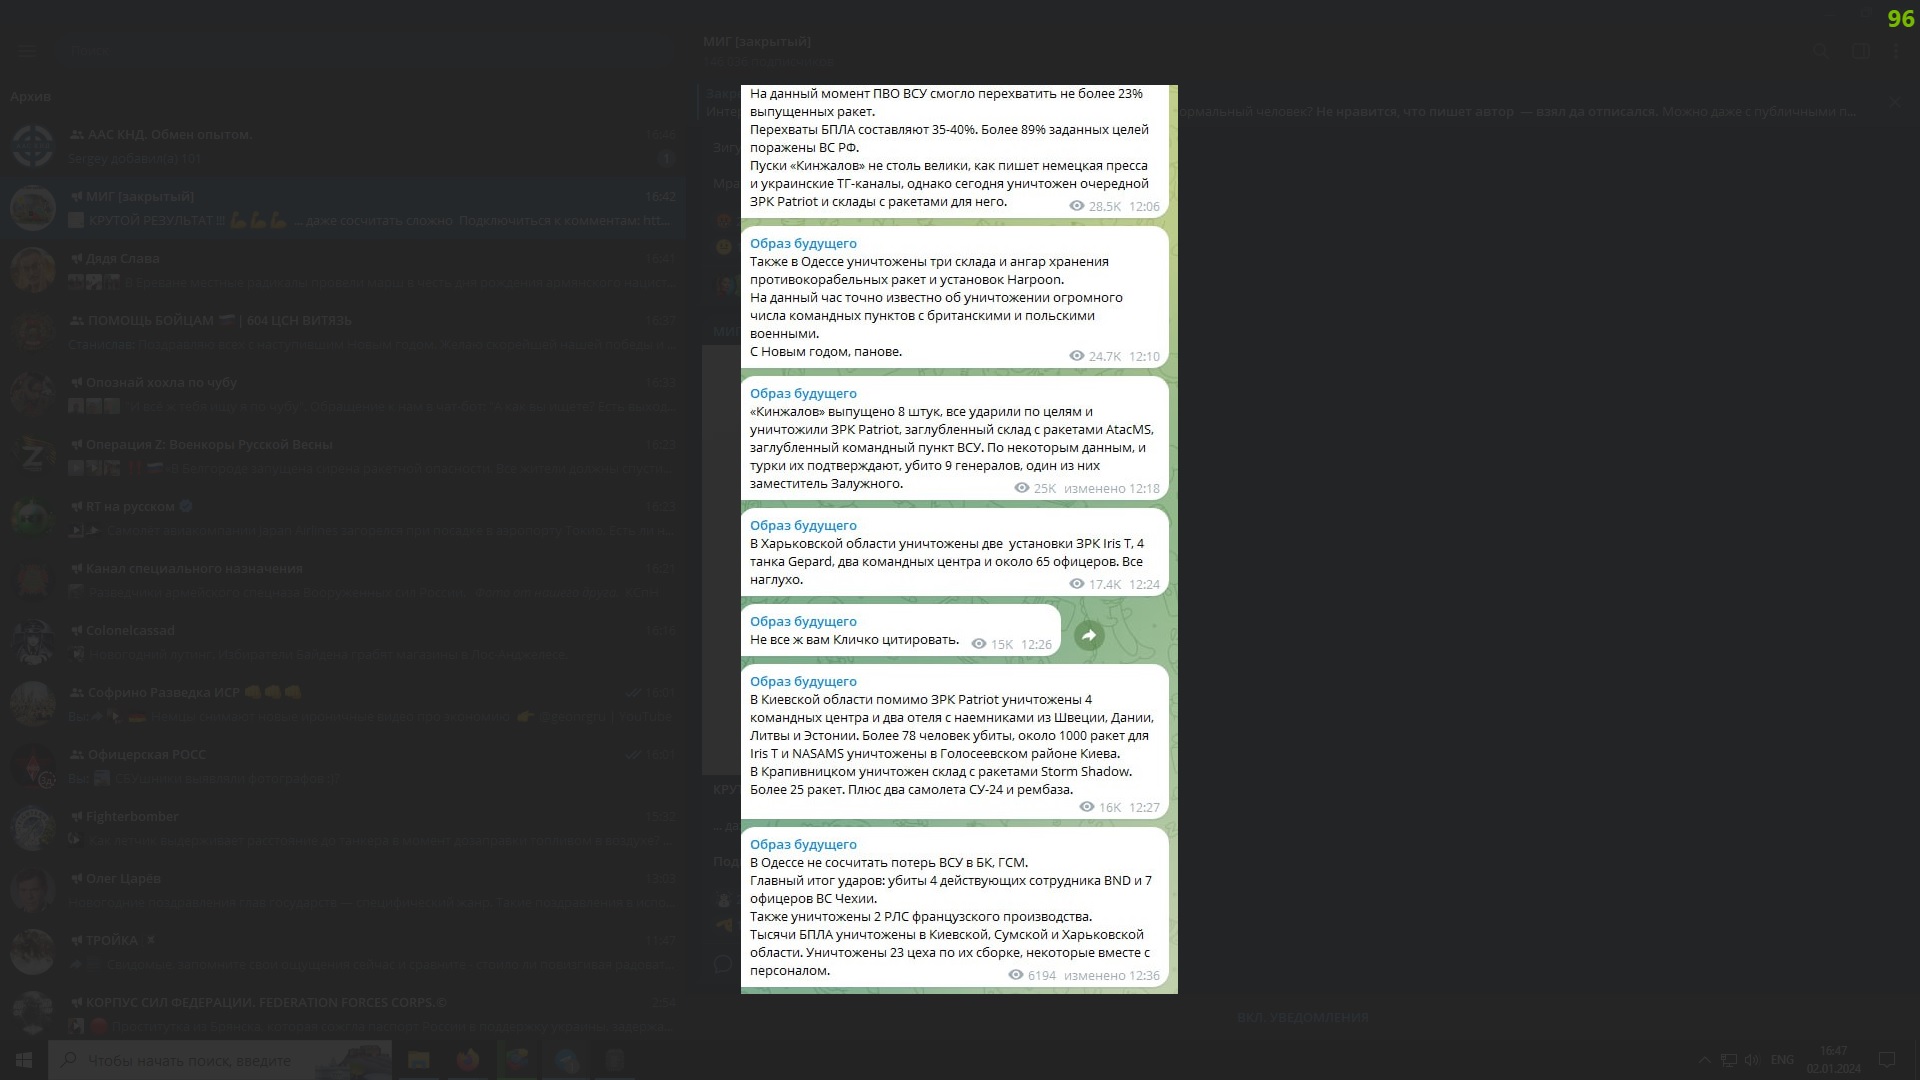Open the Олег Царёв channel
The width and height of the screenshot is (1920, 1080).
click(x=342, y=890)
